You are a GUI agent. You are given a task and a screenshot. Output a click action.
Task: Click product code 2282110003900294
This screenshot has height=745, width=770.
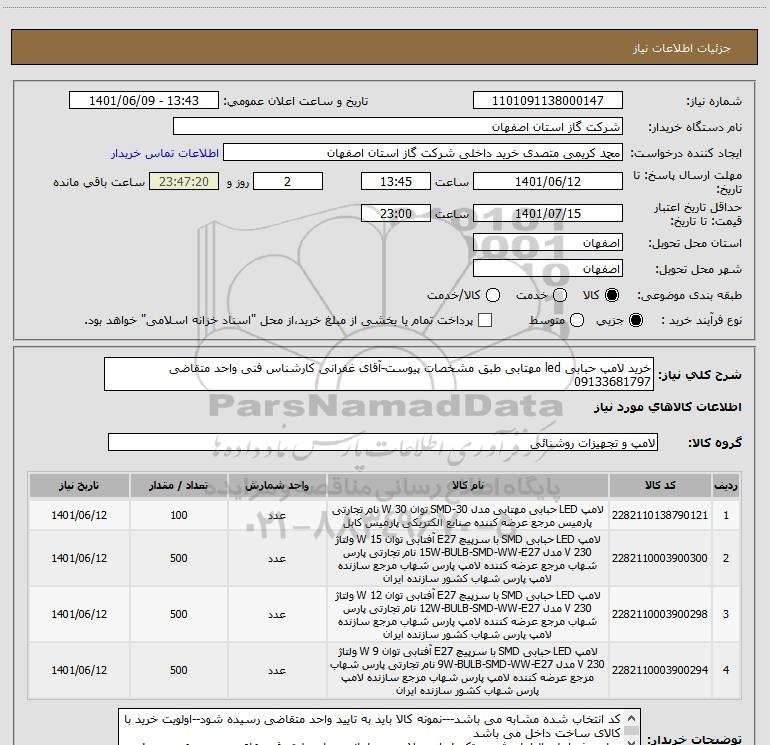pos(660,670)
